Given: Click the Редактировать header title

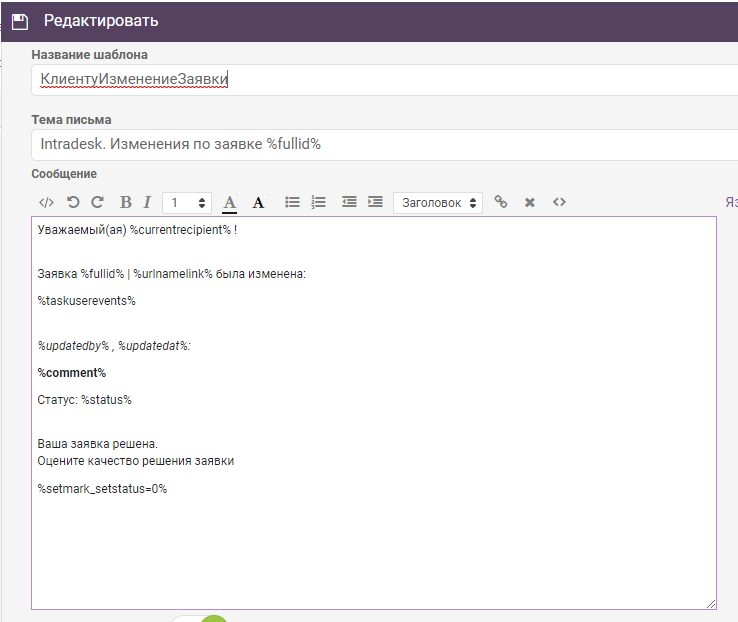Looking at the screenshot, I should click(101, 21).
